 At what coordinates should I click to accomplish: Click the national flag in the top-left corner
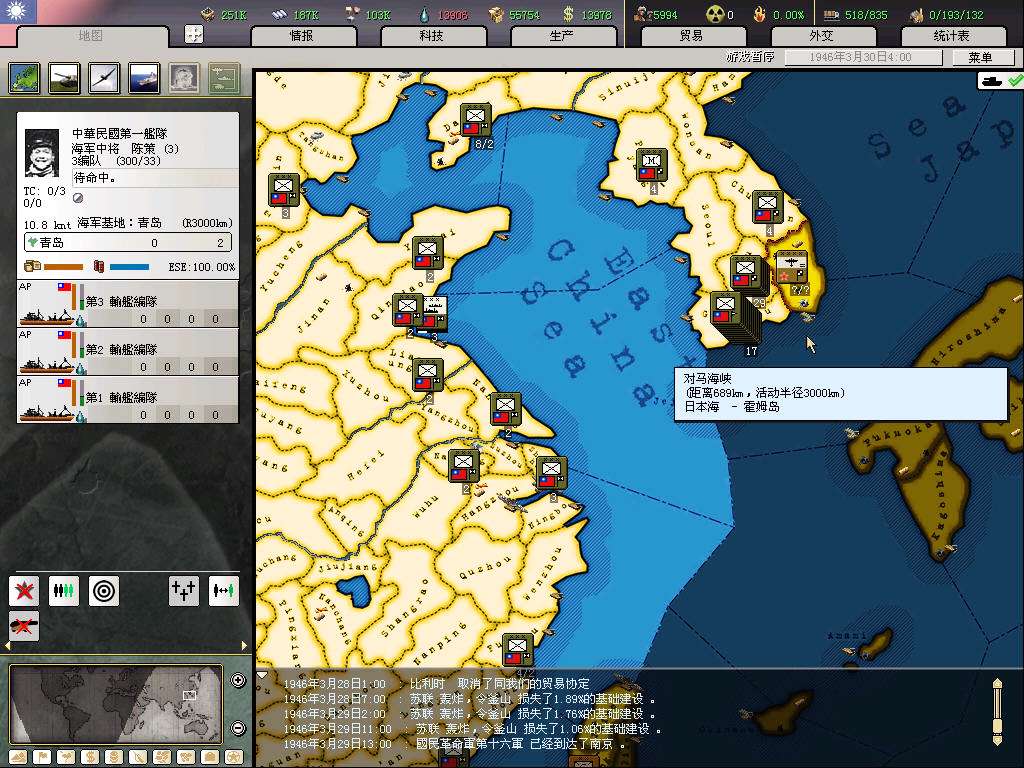pos(18,11)
